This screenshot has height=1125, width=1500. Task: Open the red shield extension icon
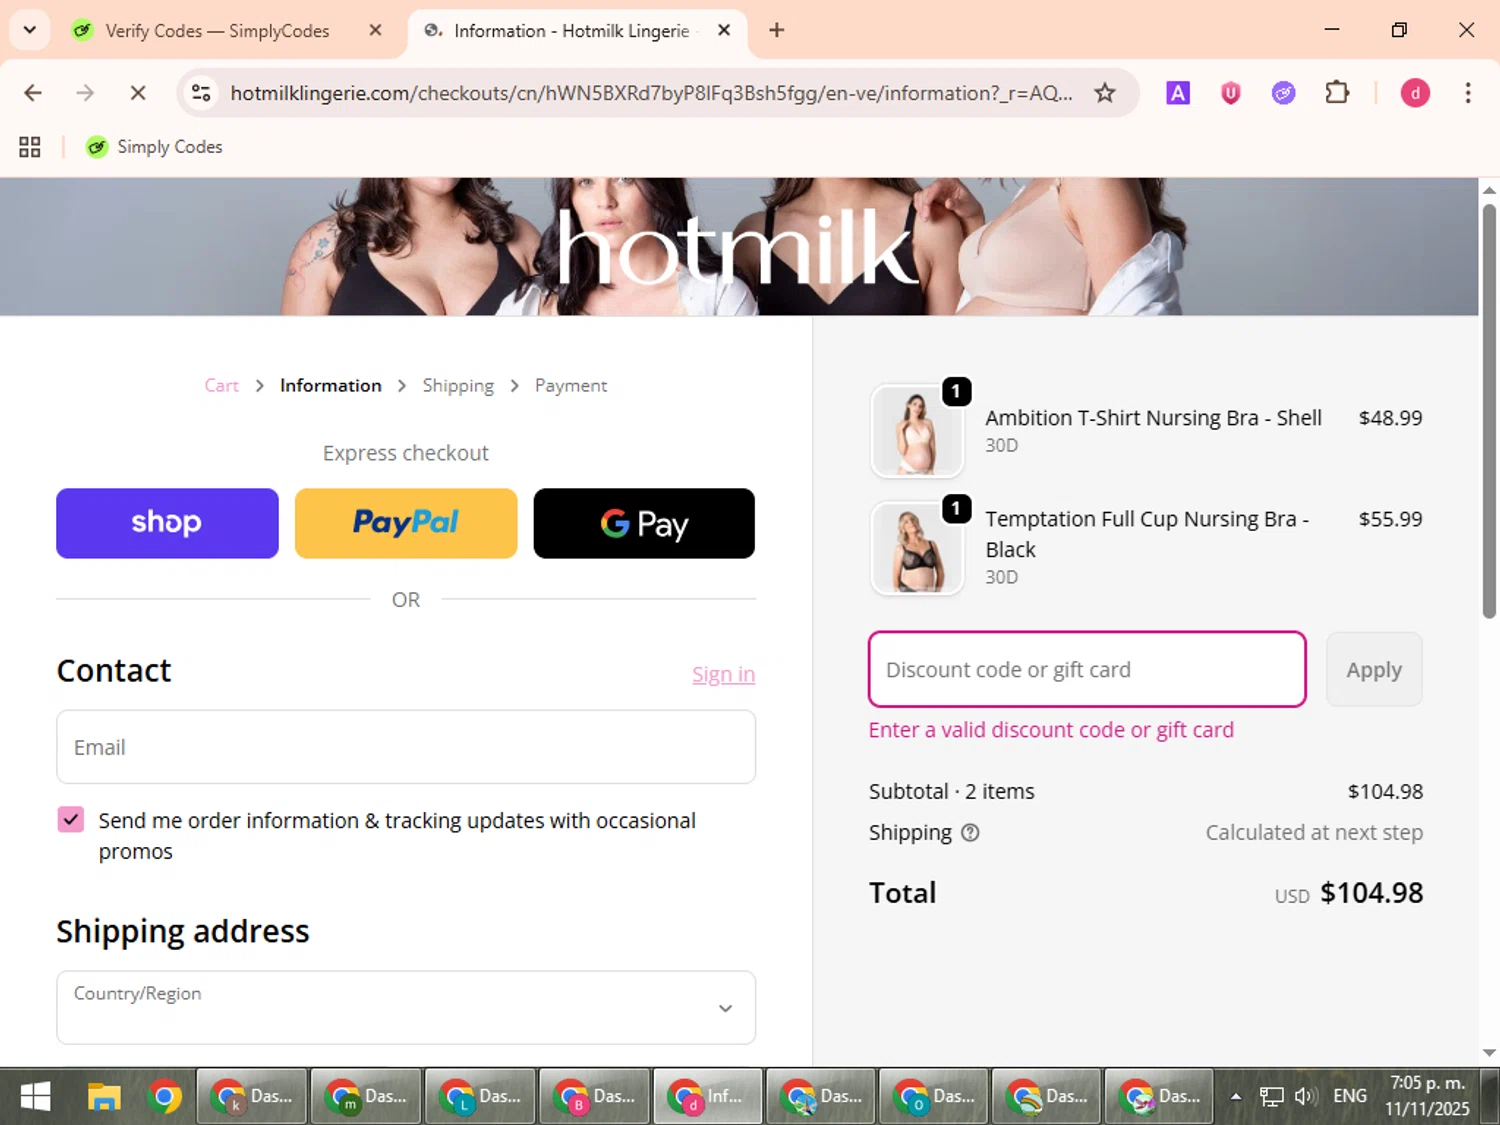pos(1231,93)
